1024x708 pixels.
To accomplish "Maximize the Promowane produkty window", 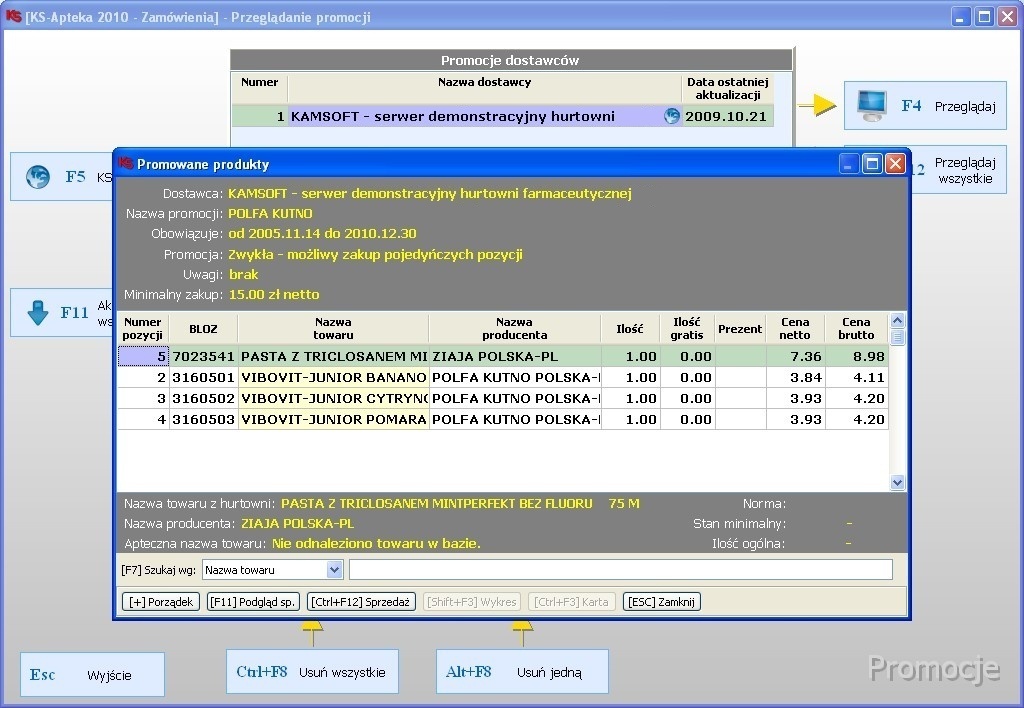I will (x=871, y=164).
